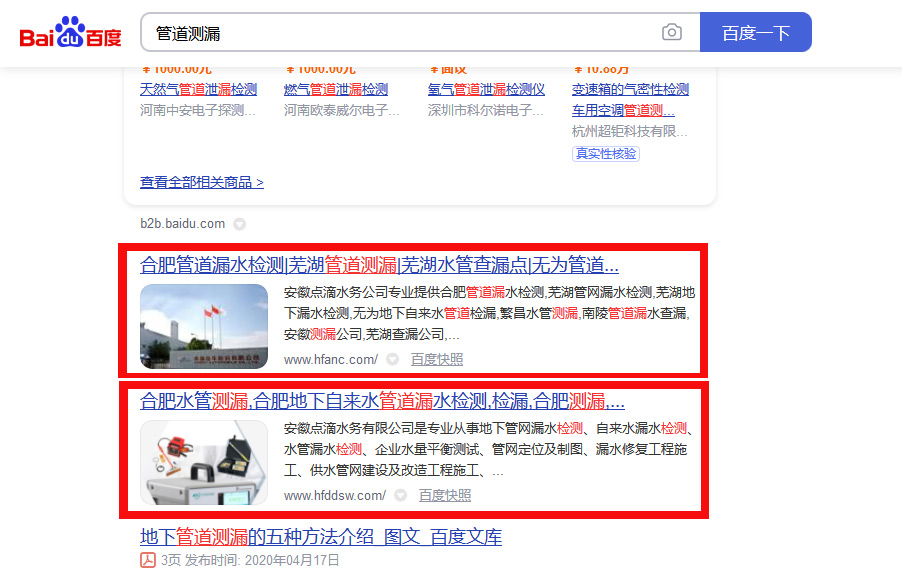Screen dimensions: 902x571
Task: Open 查看全部相关商品 link
Action: [202, 183]
